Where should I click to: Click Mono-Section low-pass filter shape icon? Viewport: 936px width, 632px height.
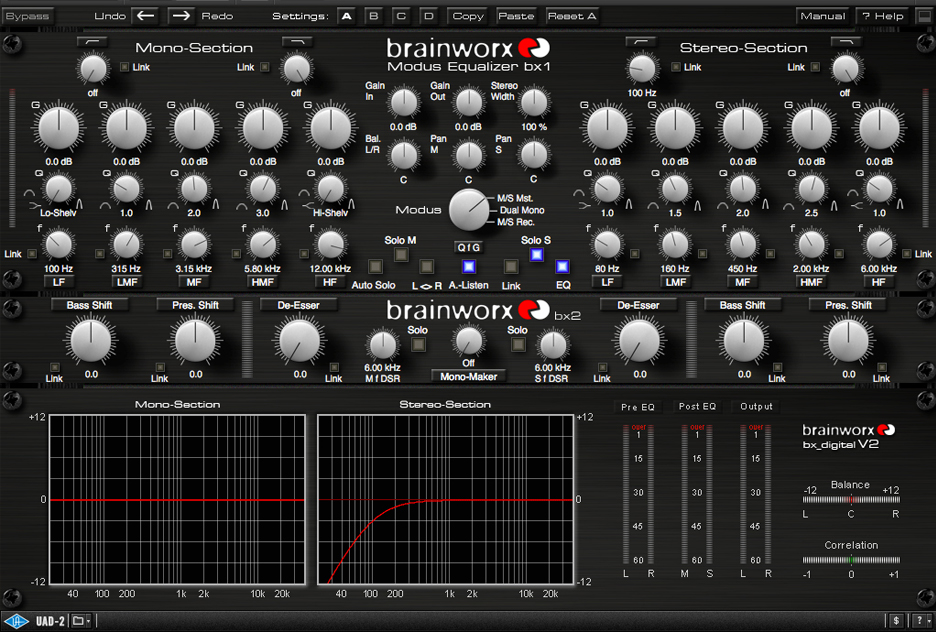pos(297,41)
